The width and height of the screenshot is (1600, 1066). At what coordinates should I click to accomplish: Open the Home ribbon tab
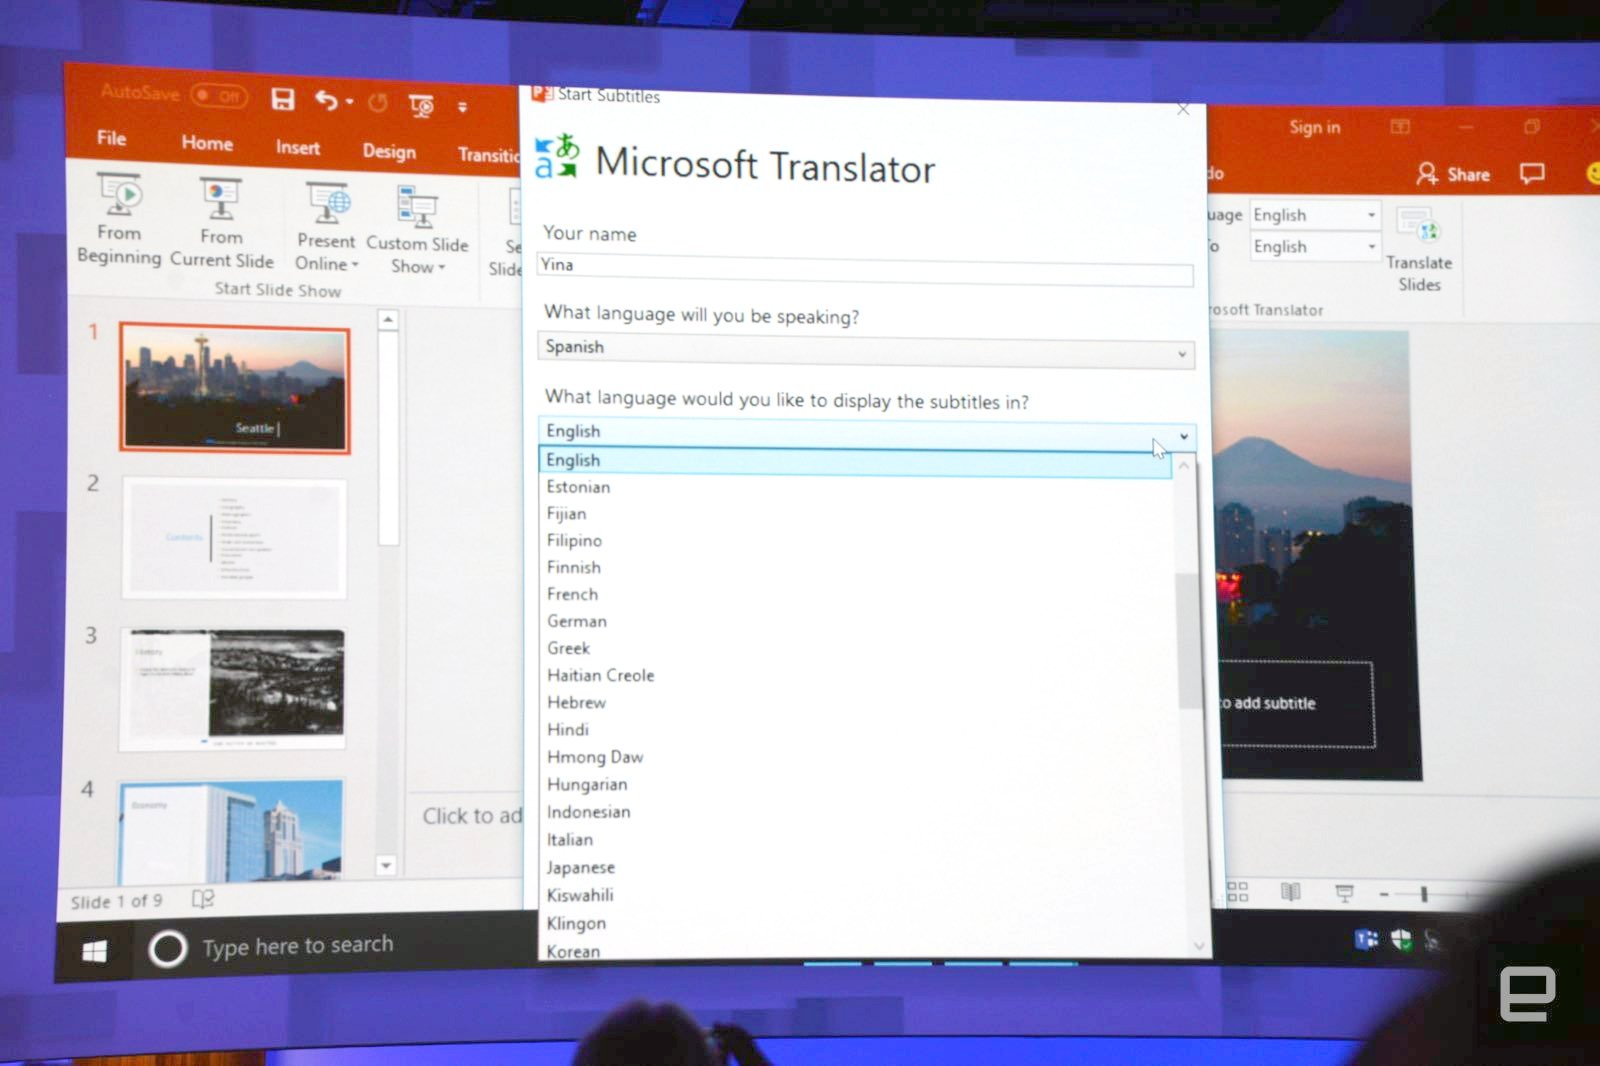[x=207, y=143]
